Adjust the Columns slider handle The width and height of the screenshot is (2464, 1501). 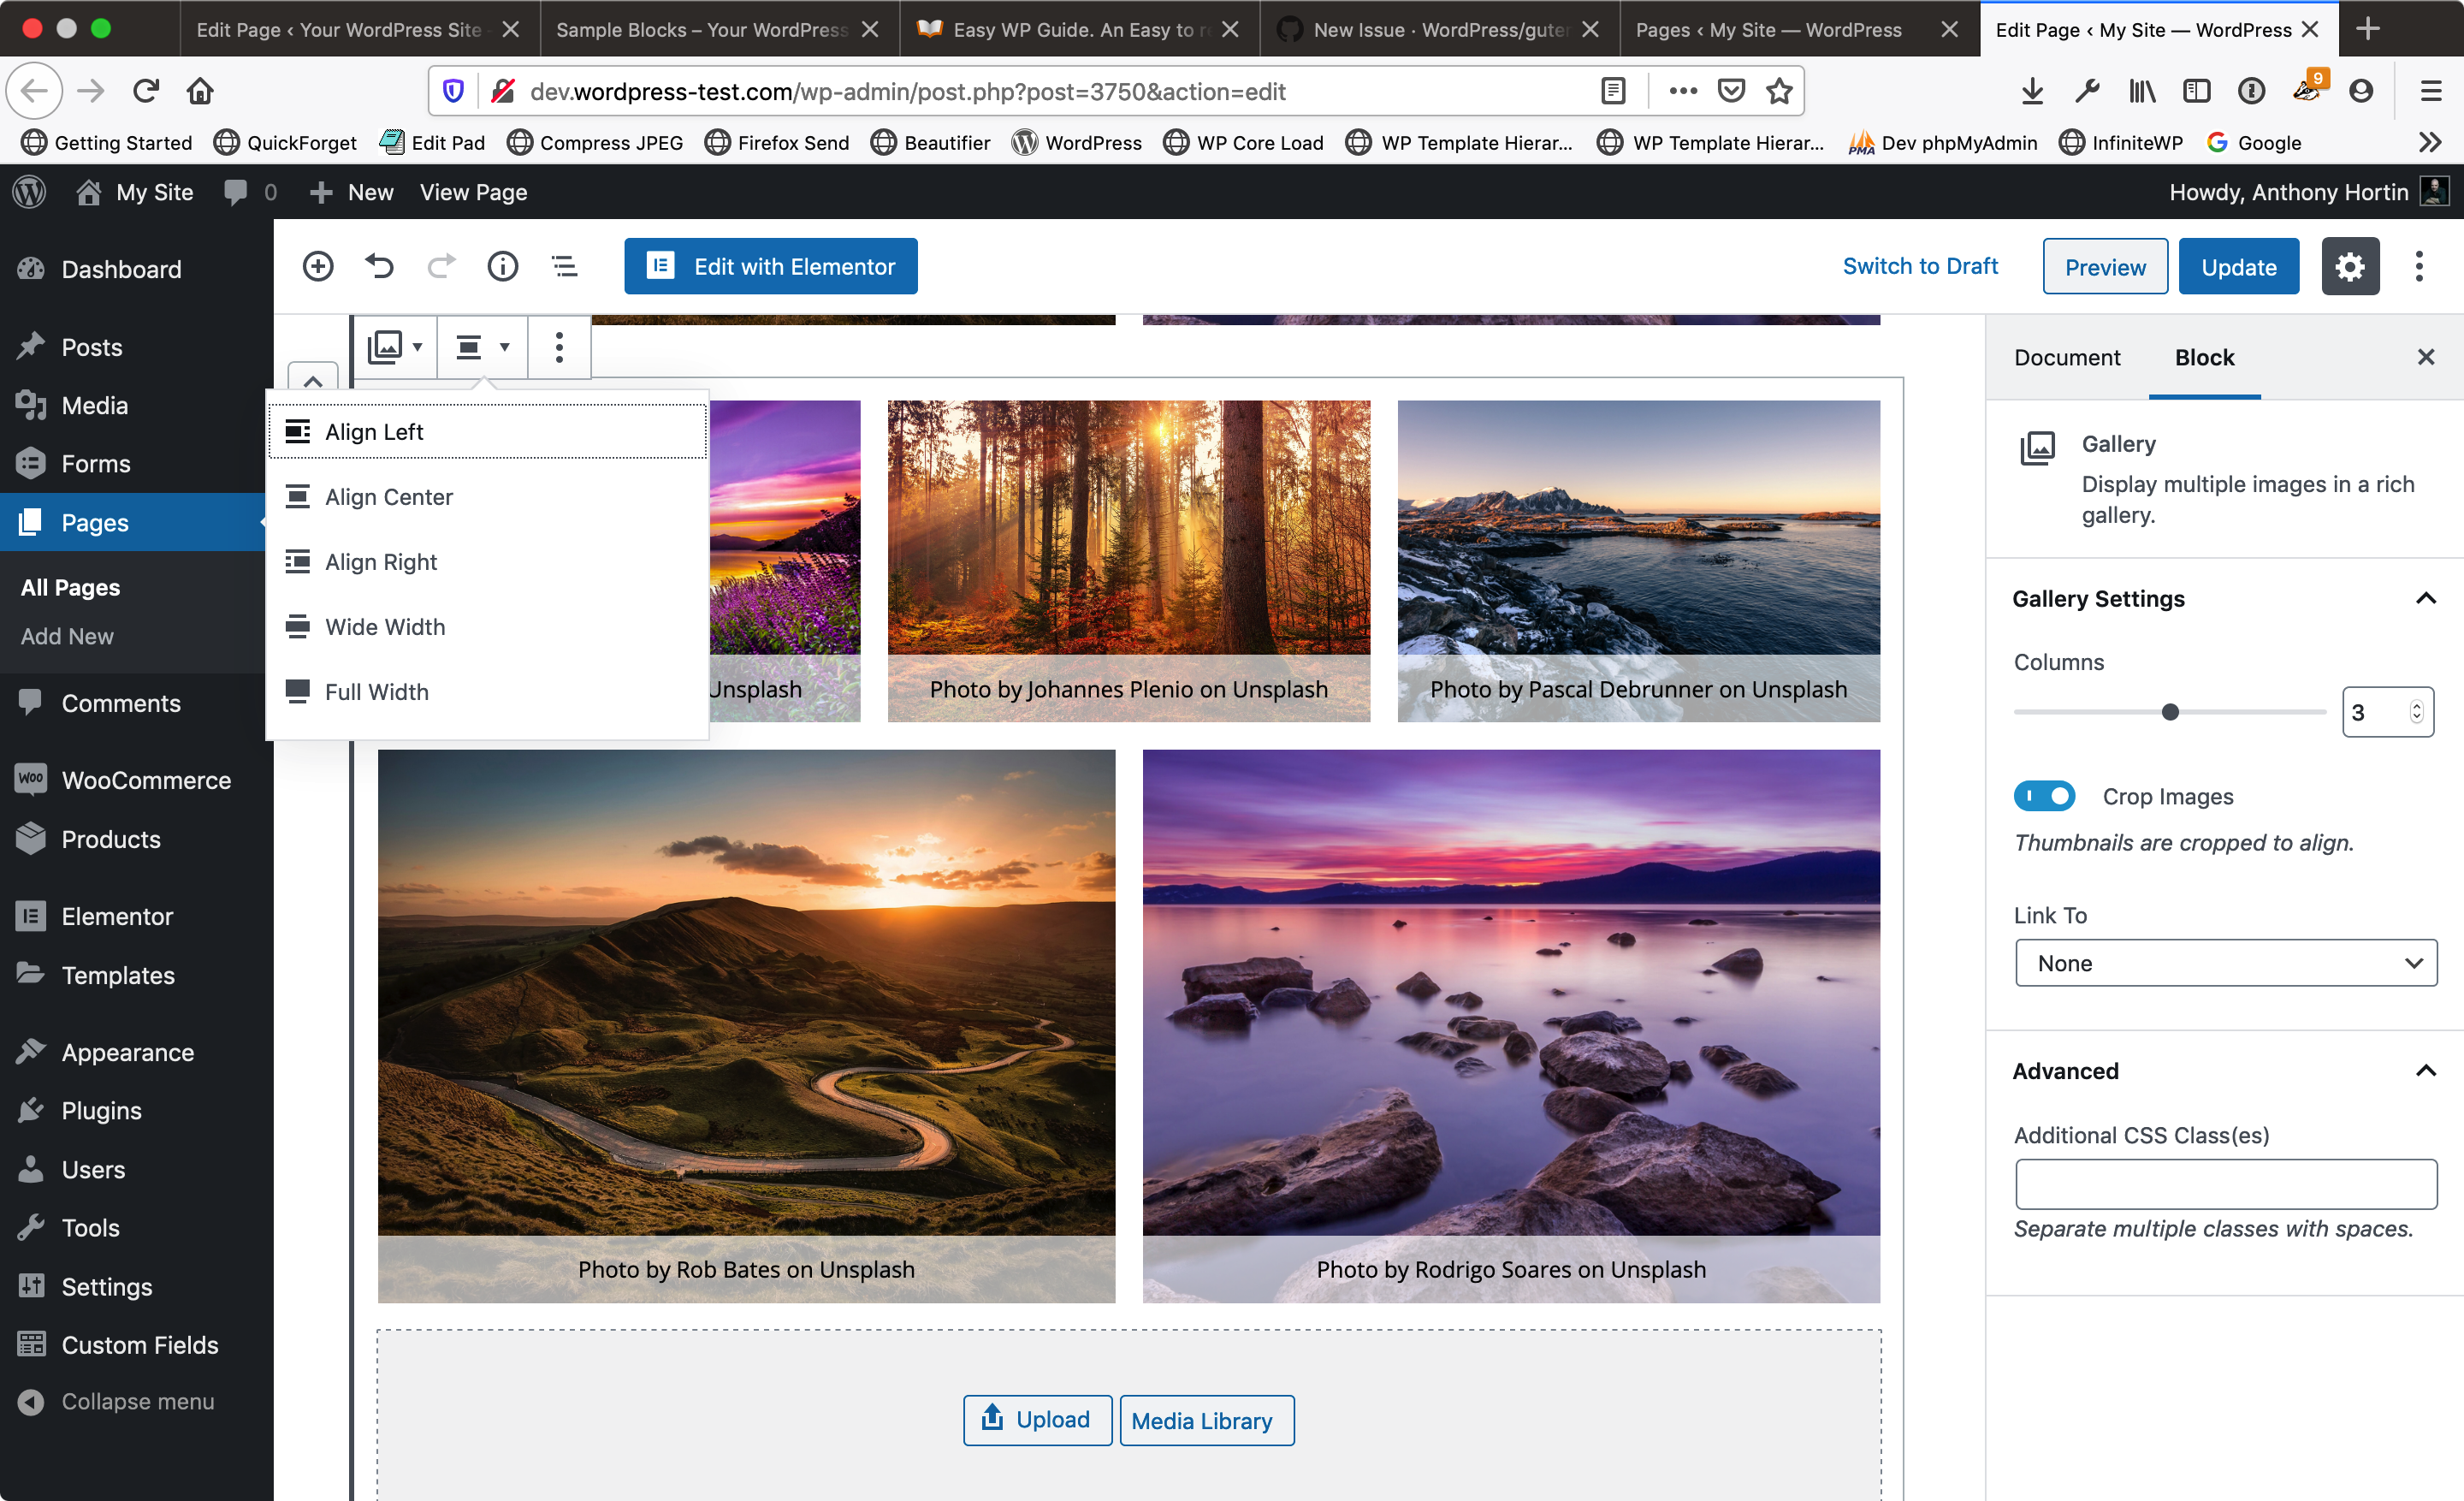point(2169,712)
